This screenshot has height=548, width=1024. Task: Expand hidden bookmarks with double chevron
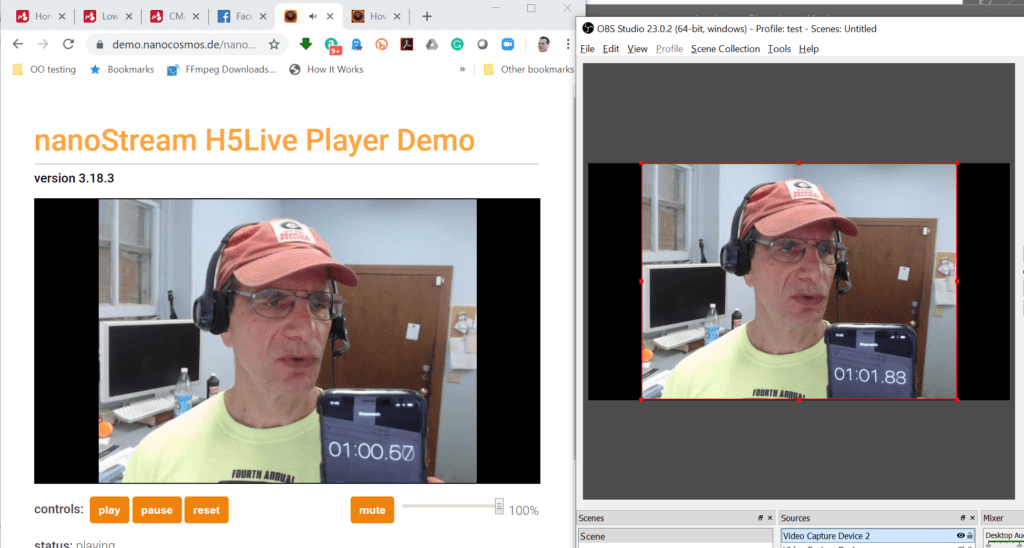coord(462,69)
